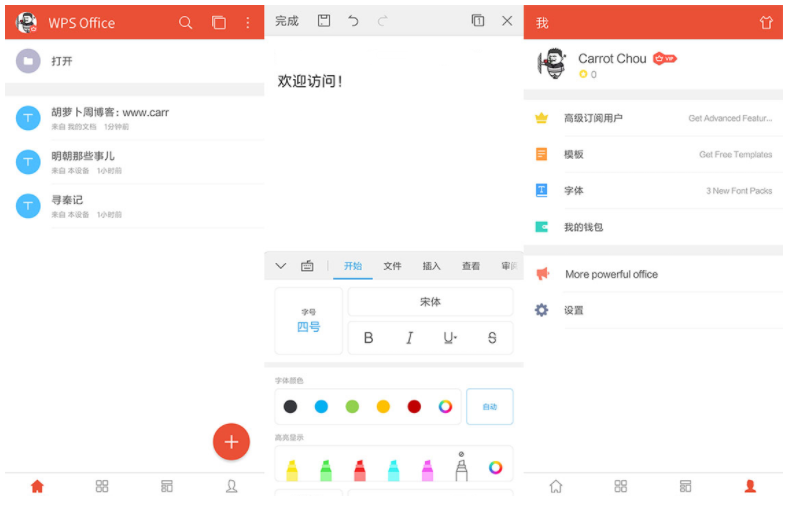Close the document editor
Image resolution: width=801 pixels, height=519 pixels.
(507, 20)
